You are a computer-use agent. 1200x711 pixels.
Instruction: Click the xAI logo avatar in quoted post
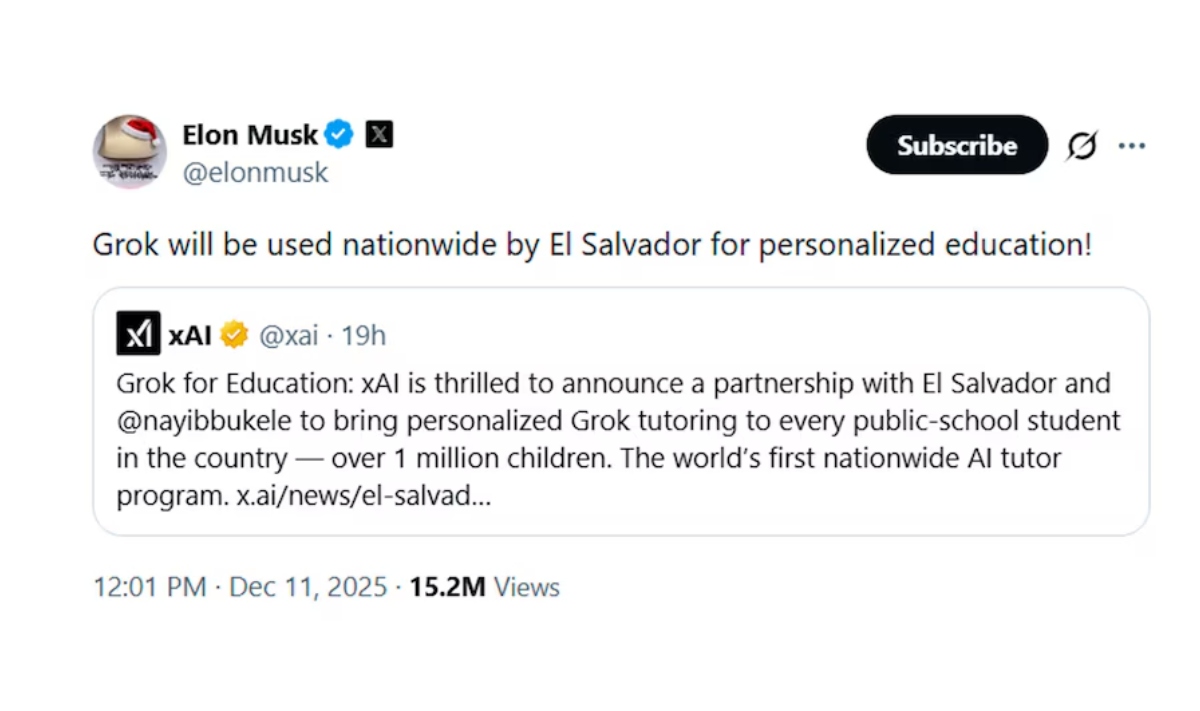coord(138,333)
